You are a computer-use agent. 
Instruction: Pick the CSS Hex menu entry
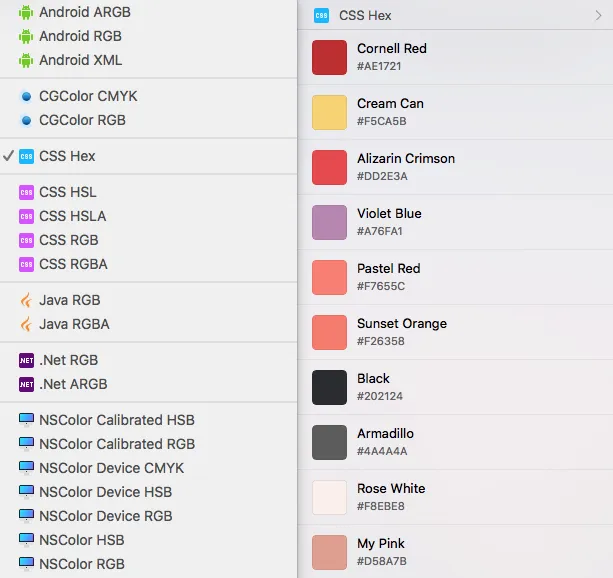(149, 156)
